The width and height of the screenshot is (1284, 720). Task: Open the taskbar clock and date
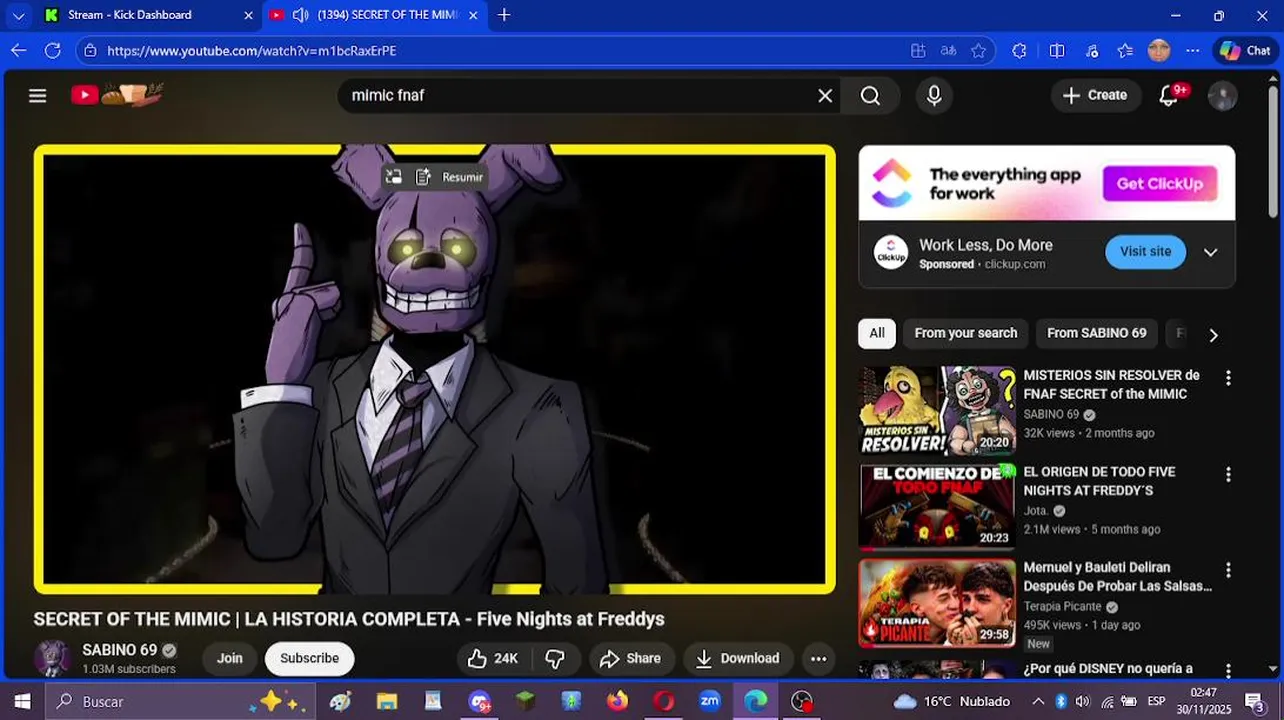(x=1204, y=701)
